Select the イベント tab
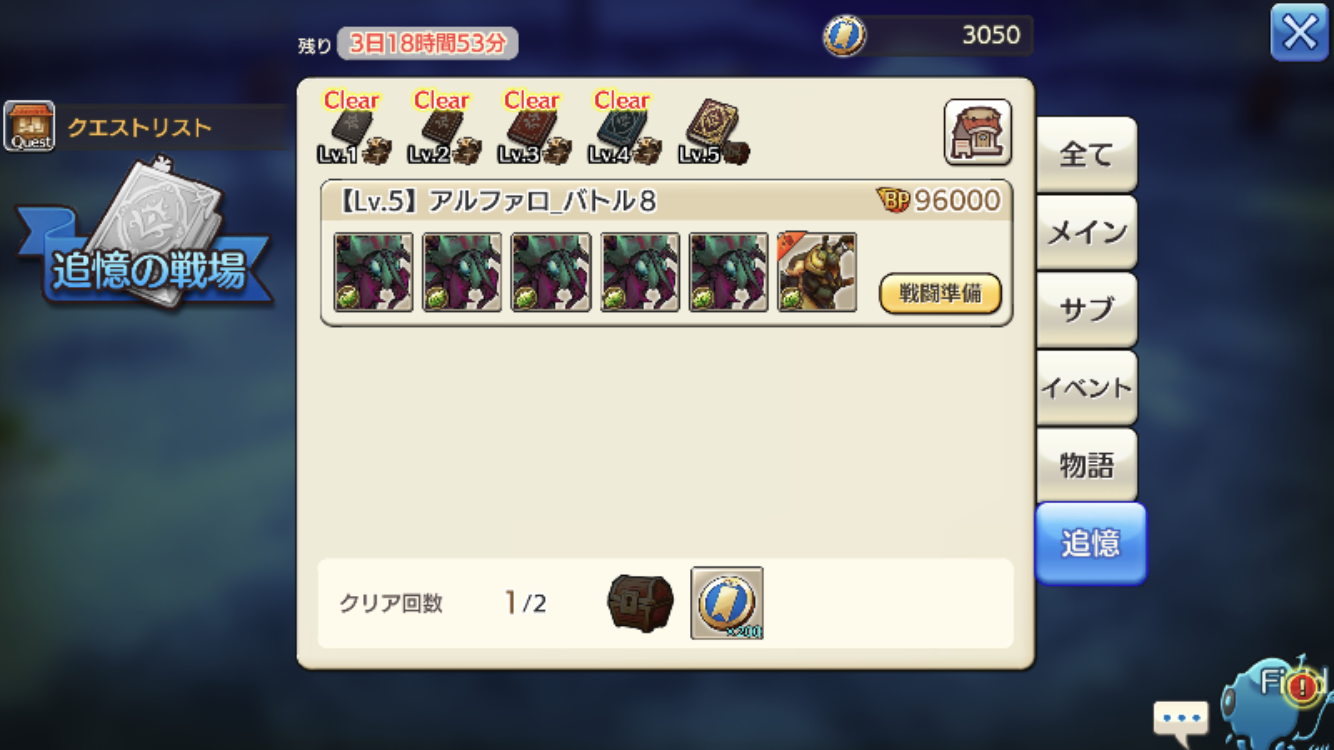The height and width of the screenshot is (750, 1334). [x=1086, y=388]
